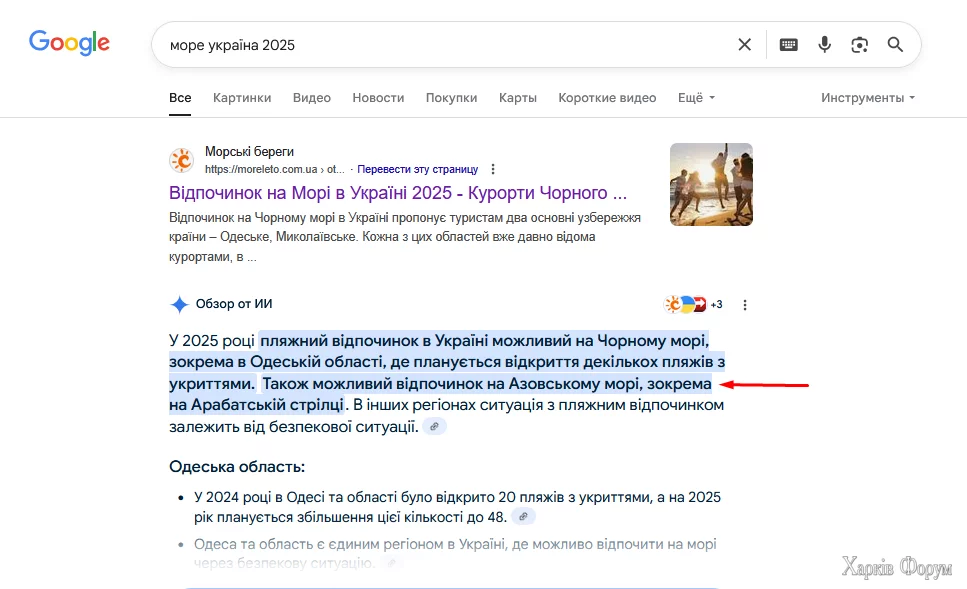Switch to the Все tab
Image resolution: width=967 pixels, height=589 pixels.
(180, 97)
